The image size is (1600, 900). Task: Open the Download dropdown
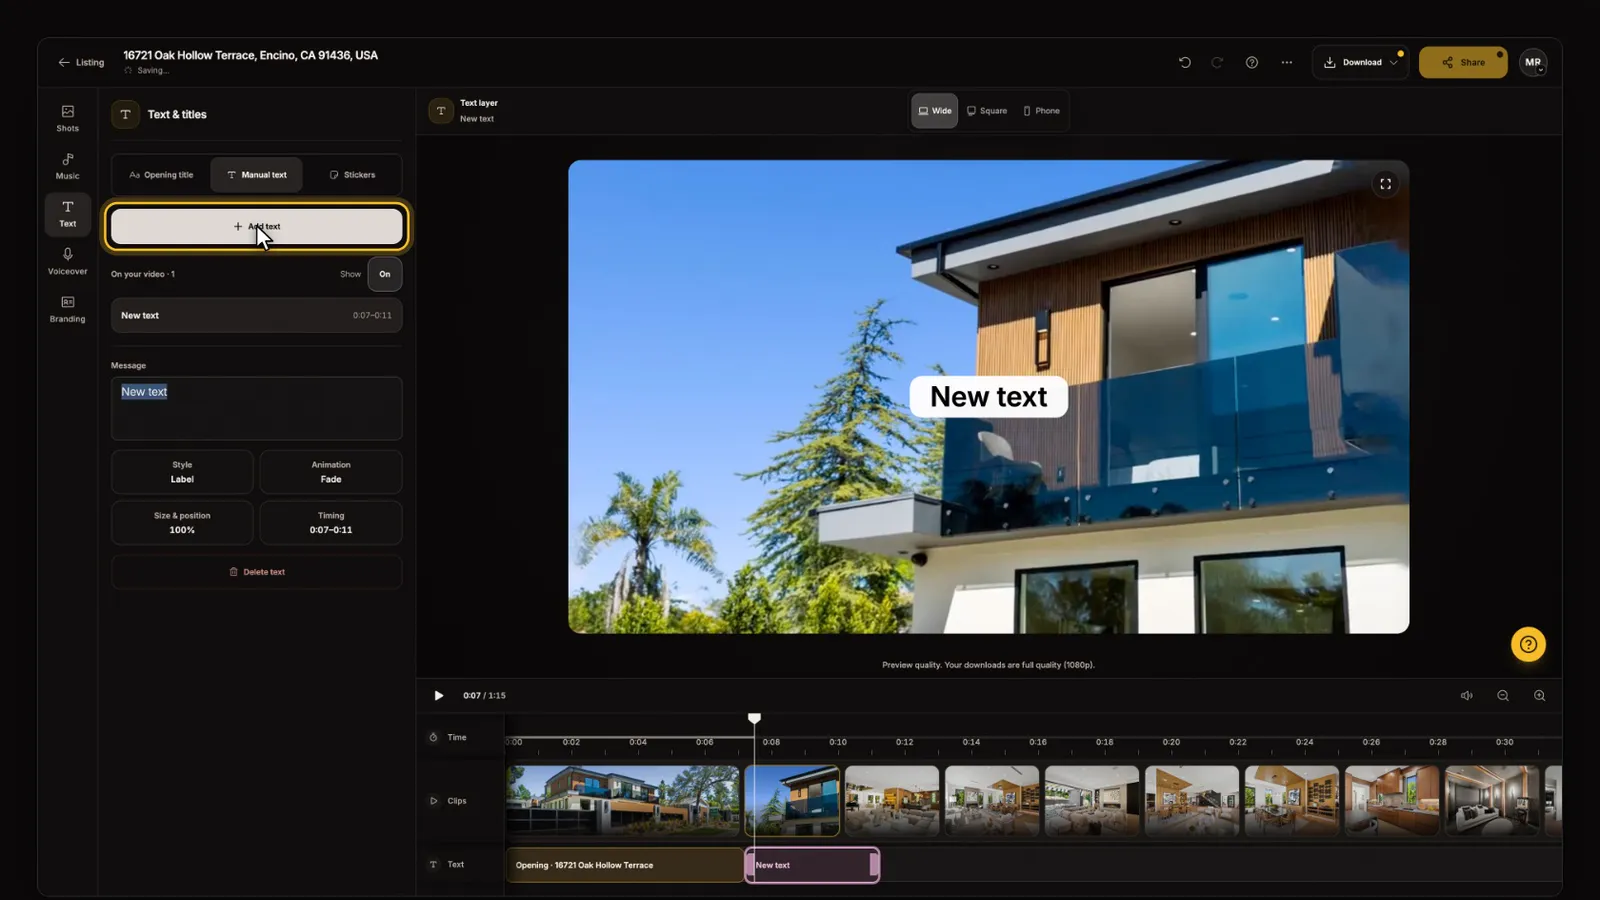click(x=1360, y=62)
